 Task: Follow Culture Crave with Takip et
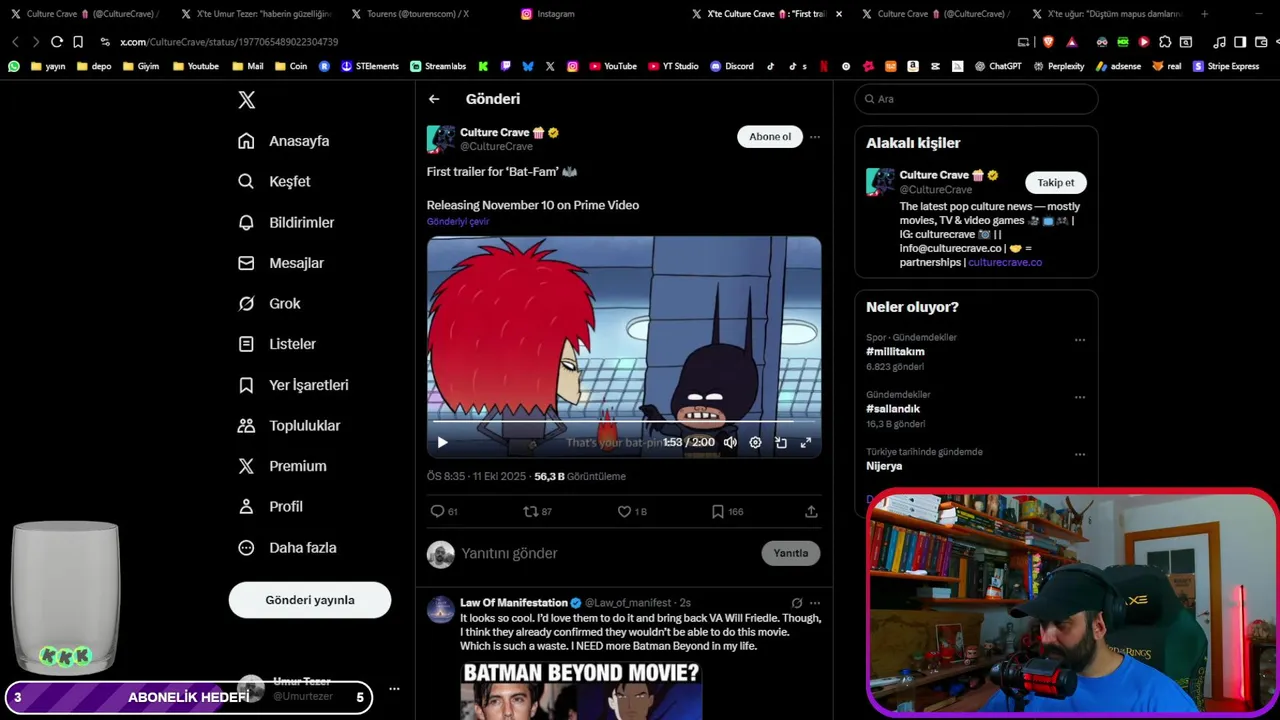click(x=1056, y=182)
